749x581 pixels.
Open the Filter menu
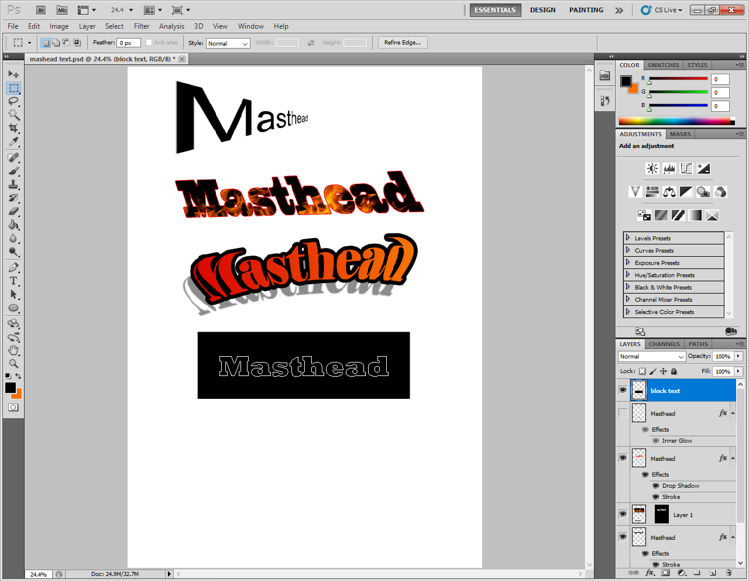(141, 26)
